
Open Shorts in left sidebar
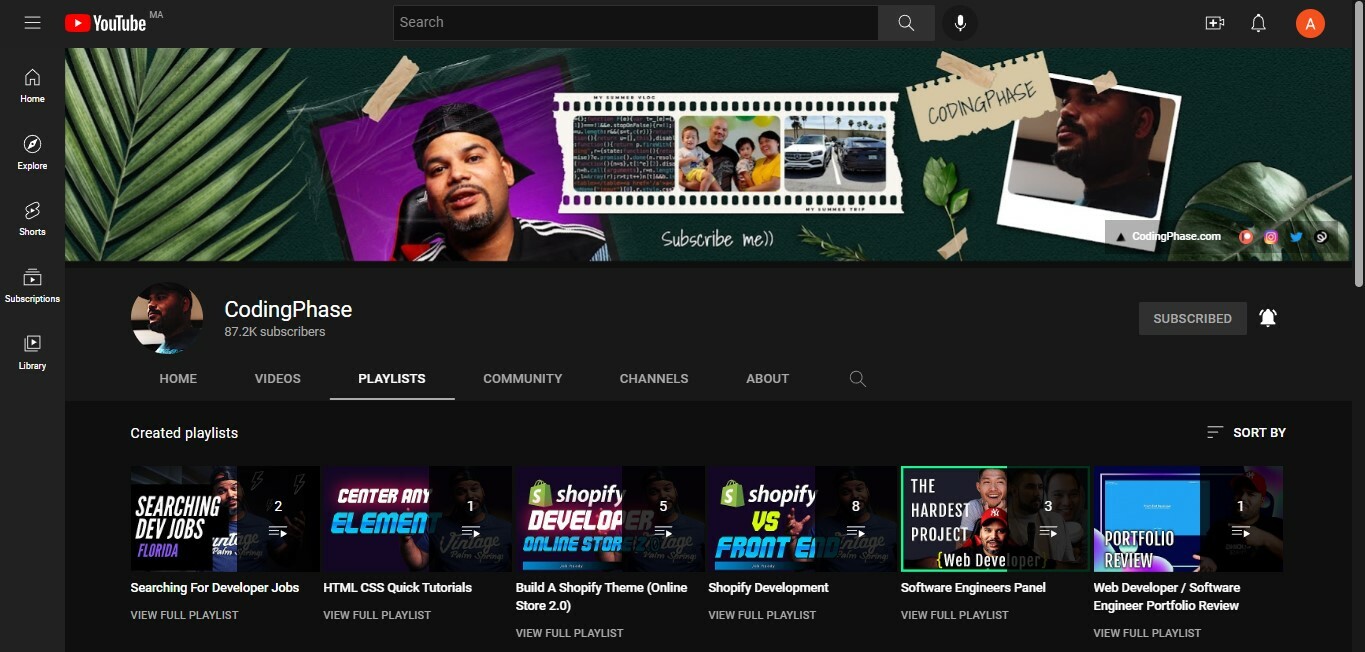(x=32, y=218)
